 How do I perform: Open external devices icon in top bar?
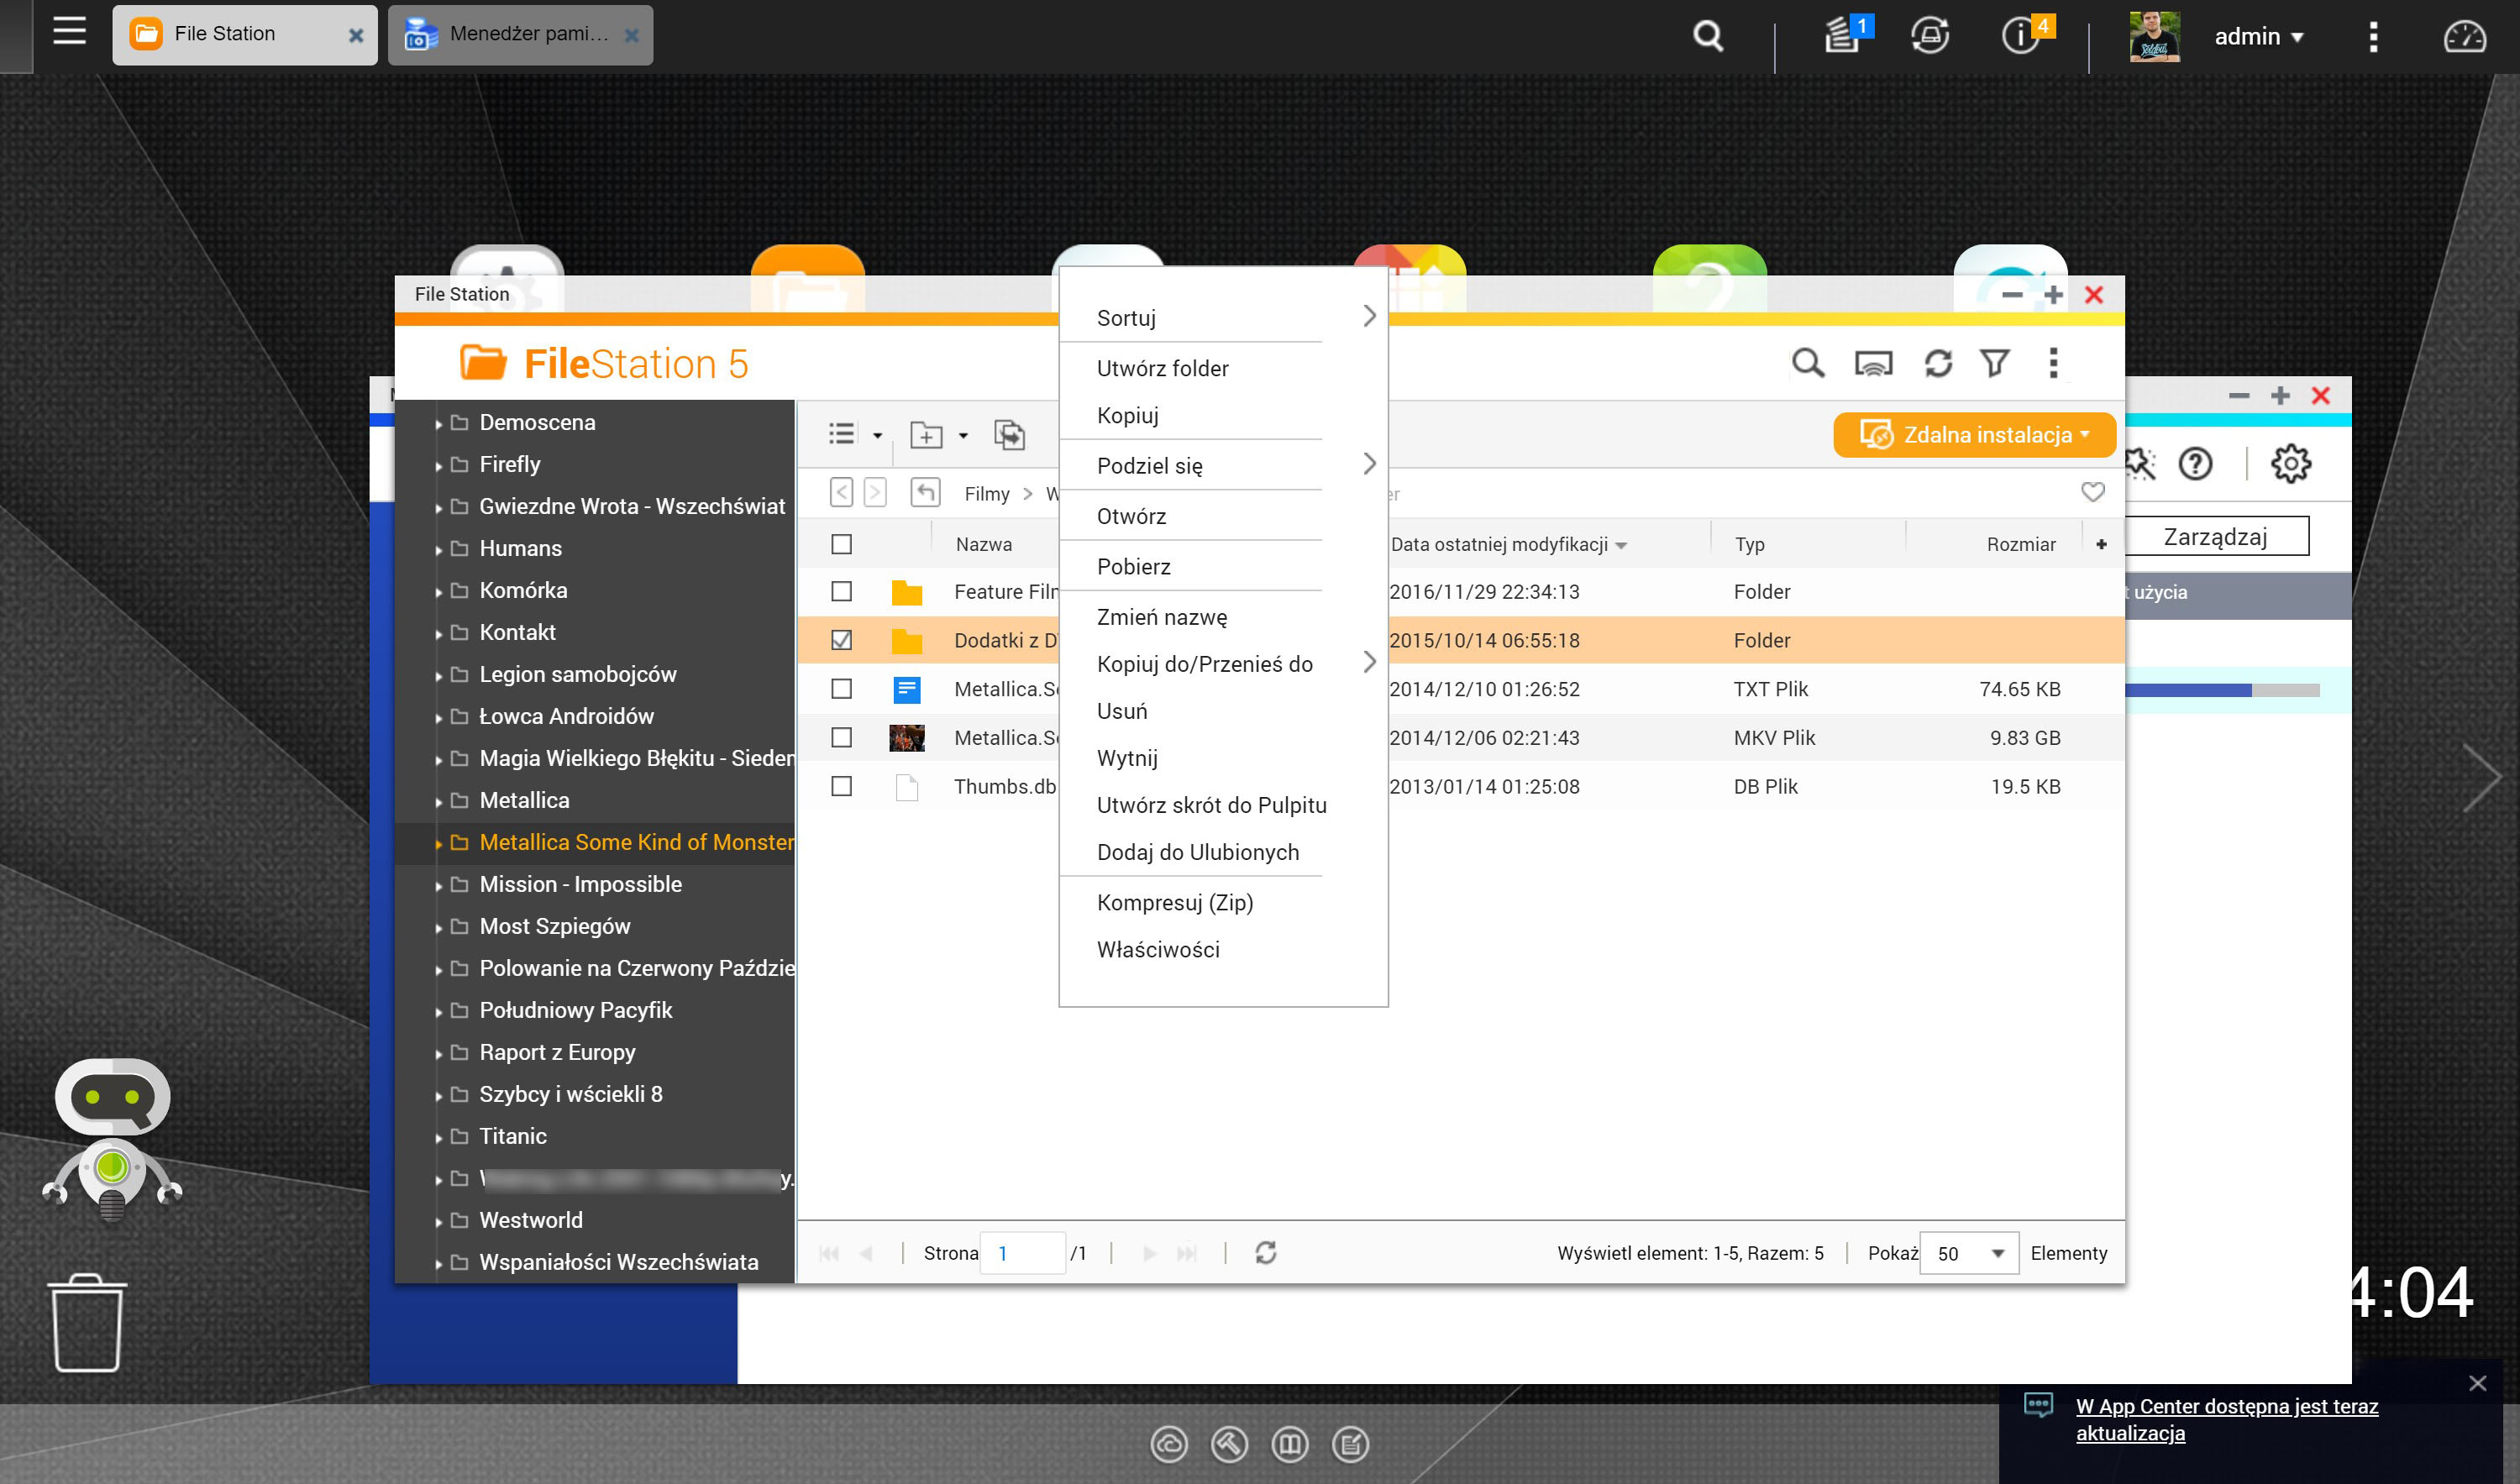(1929, 35)
